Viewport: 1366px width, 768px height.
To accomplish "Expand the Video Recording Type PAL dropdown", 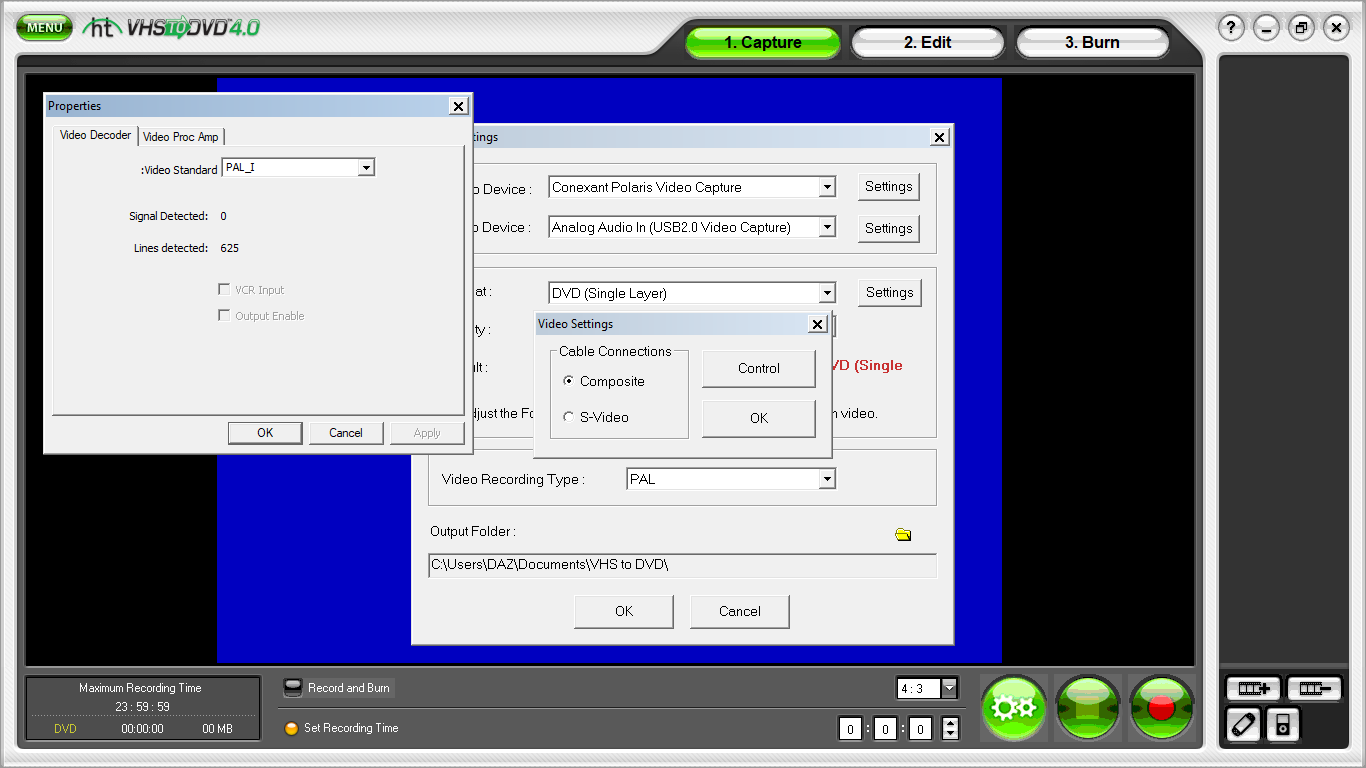I will [x=827, y=479].
